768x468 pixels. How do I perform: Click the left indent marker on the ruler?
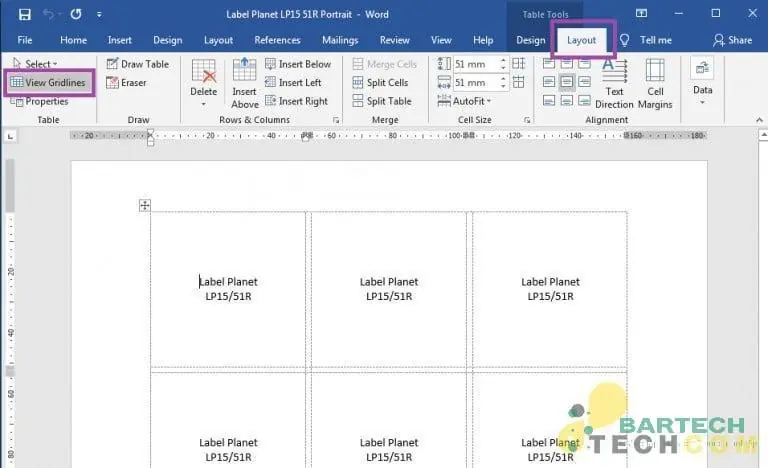click(x=150, y=142)
